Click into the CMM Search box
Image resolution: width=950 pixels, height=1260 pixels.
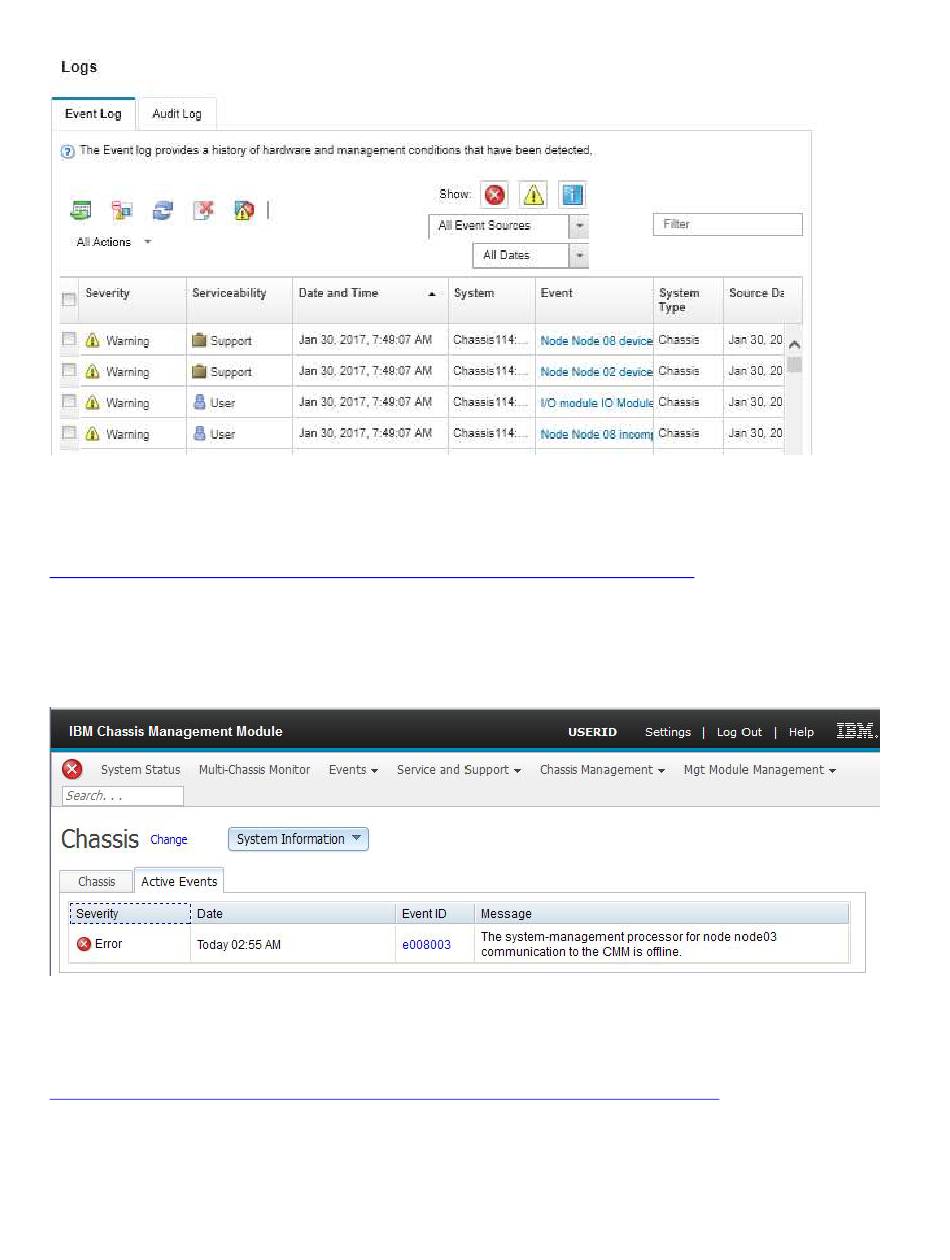click(123, 796)
